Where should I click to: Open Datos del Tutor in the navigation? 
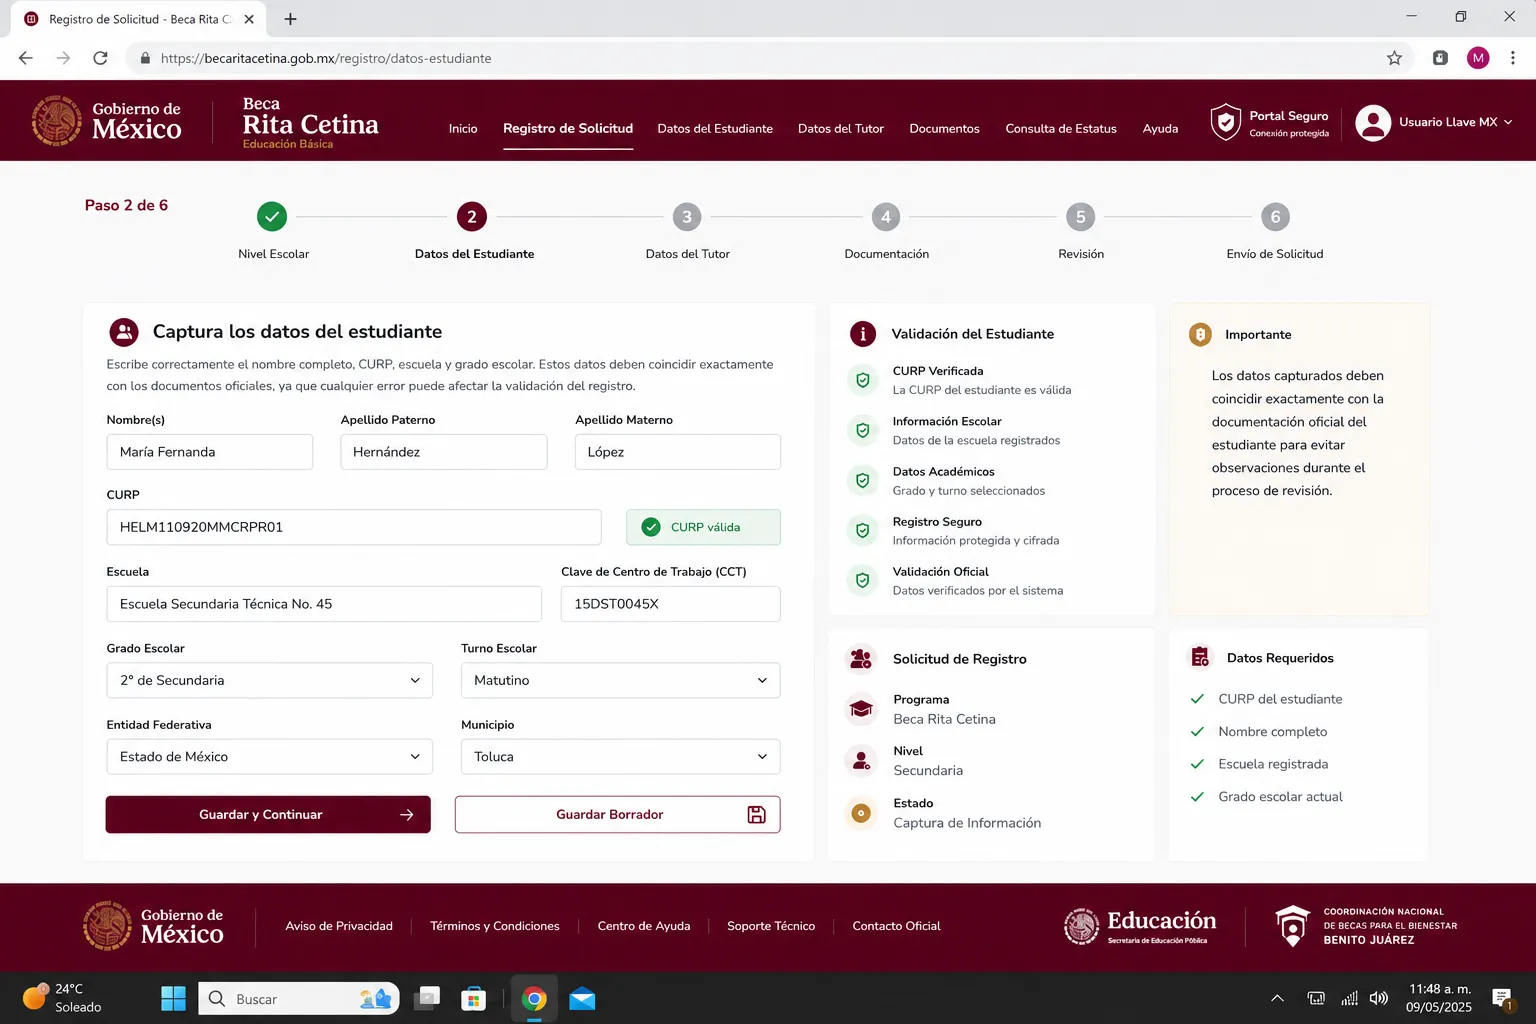click(841, 129)
